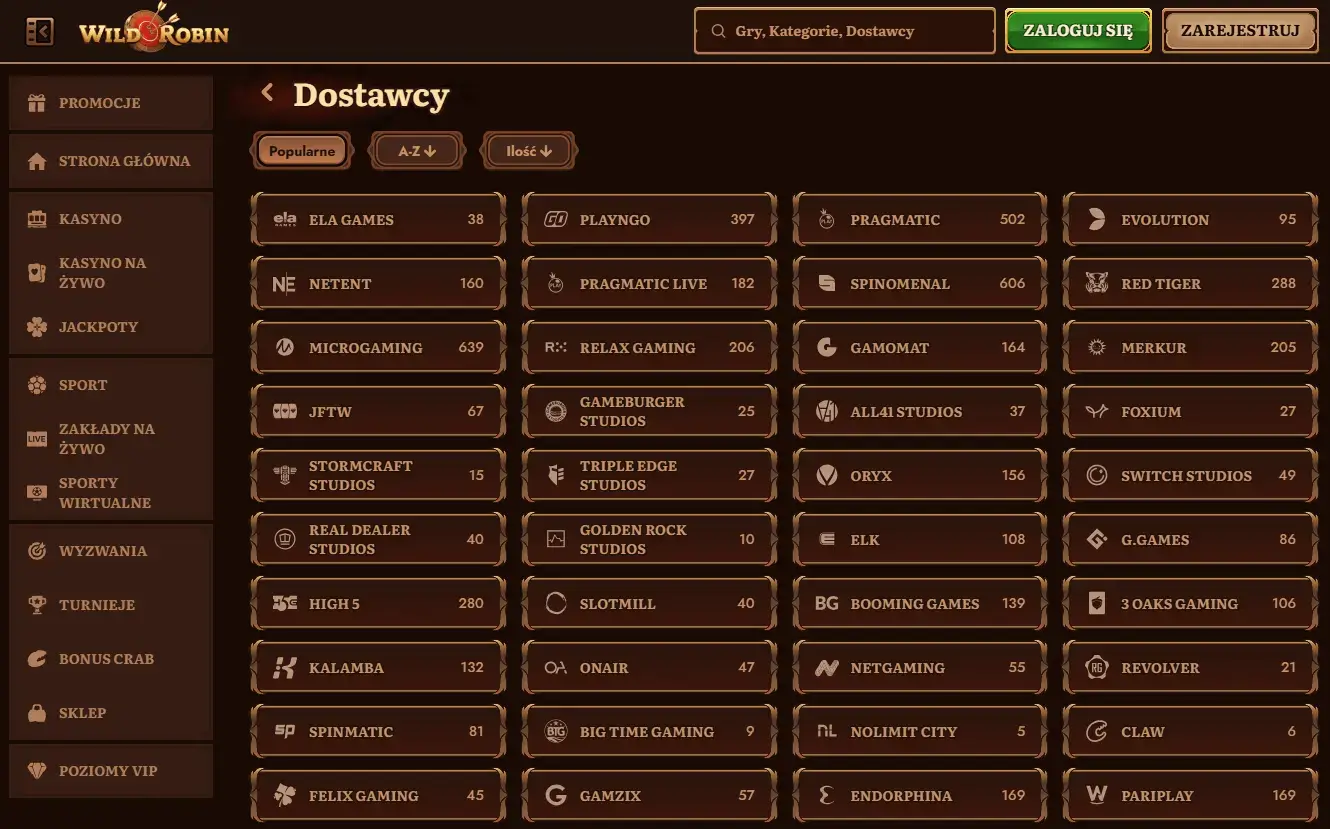This screenshot has width=1330, height=829.
Task: Open Kasyno na Żywo in the sidebar
Action: 102,273
